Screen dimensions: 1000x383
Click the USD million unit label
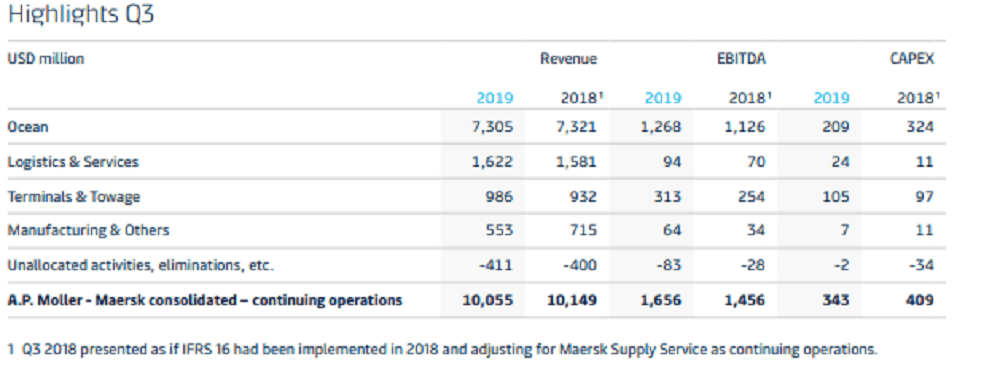(x=46, y=59)
